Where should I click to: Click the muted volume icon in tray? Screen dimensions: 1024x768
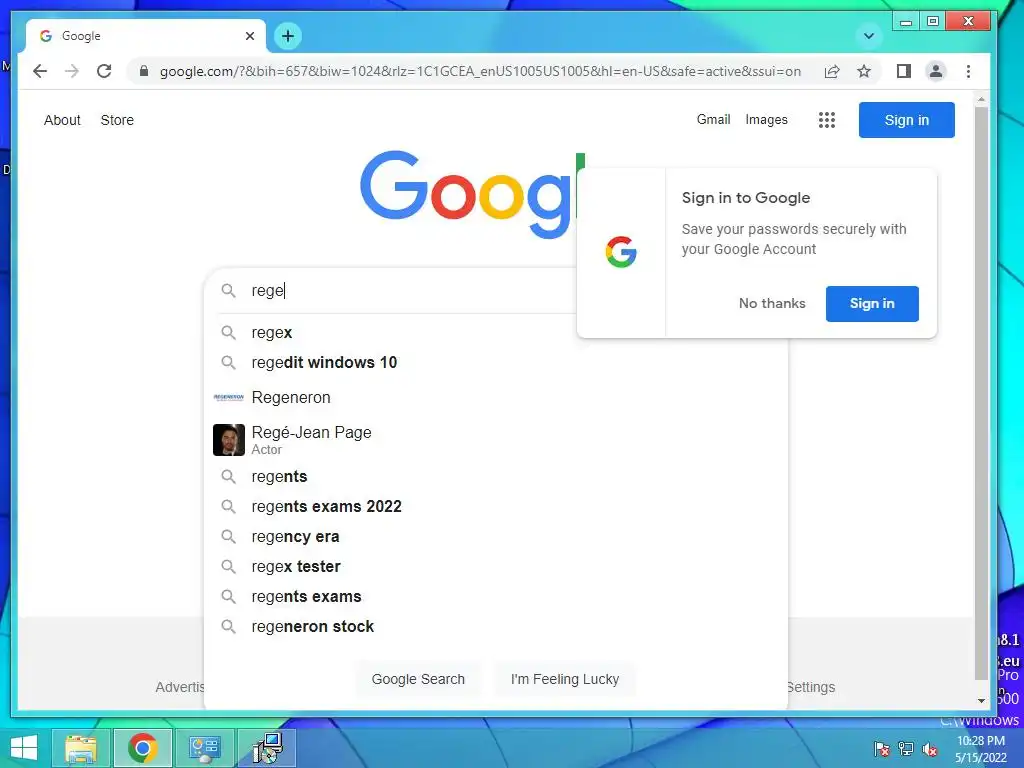[930, 749]
